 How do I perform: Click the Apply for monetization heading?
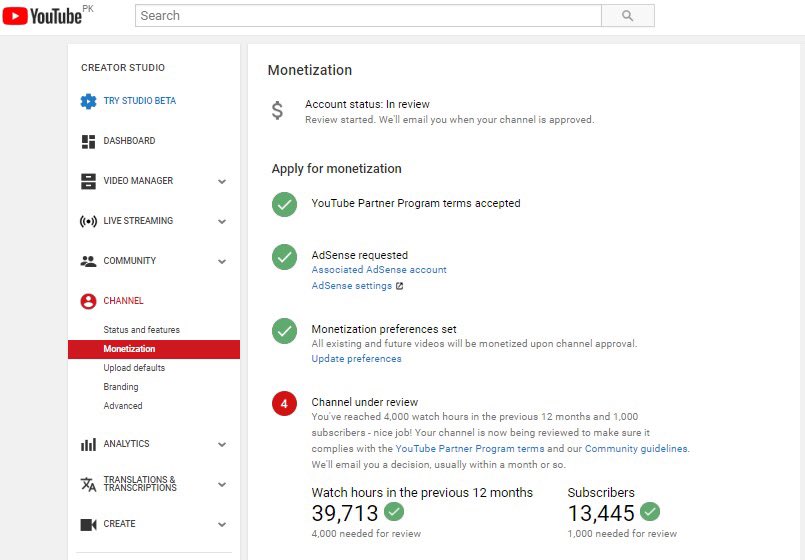tap(336, 169)
